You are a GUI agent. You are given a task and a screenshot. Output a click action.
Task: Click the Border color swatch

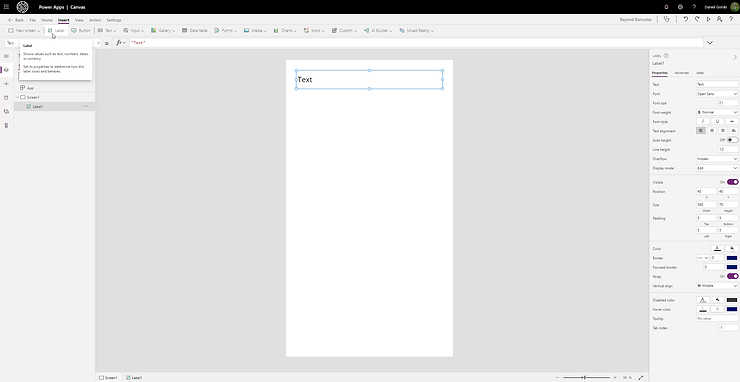coord(732,258)
